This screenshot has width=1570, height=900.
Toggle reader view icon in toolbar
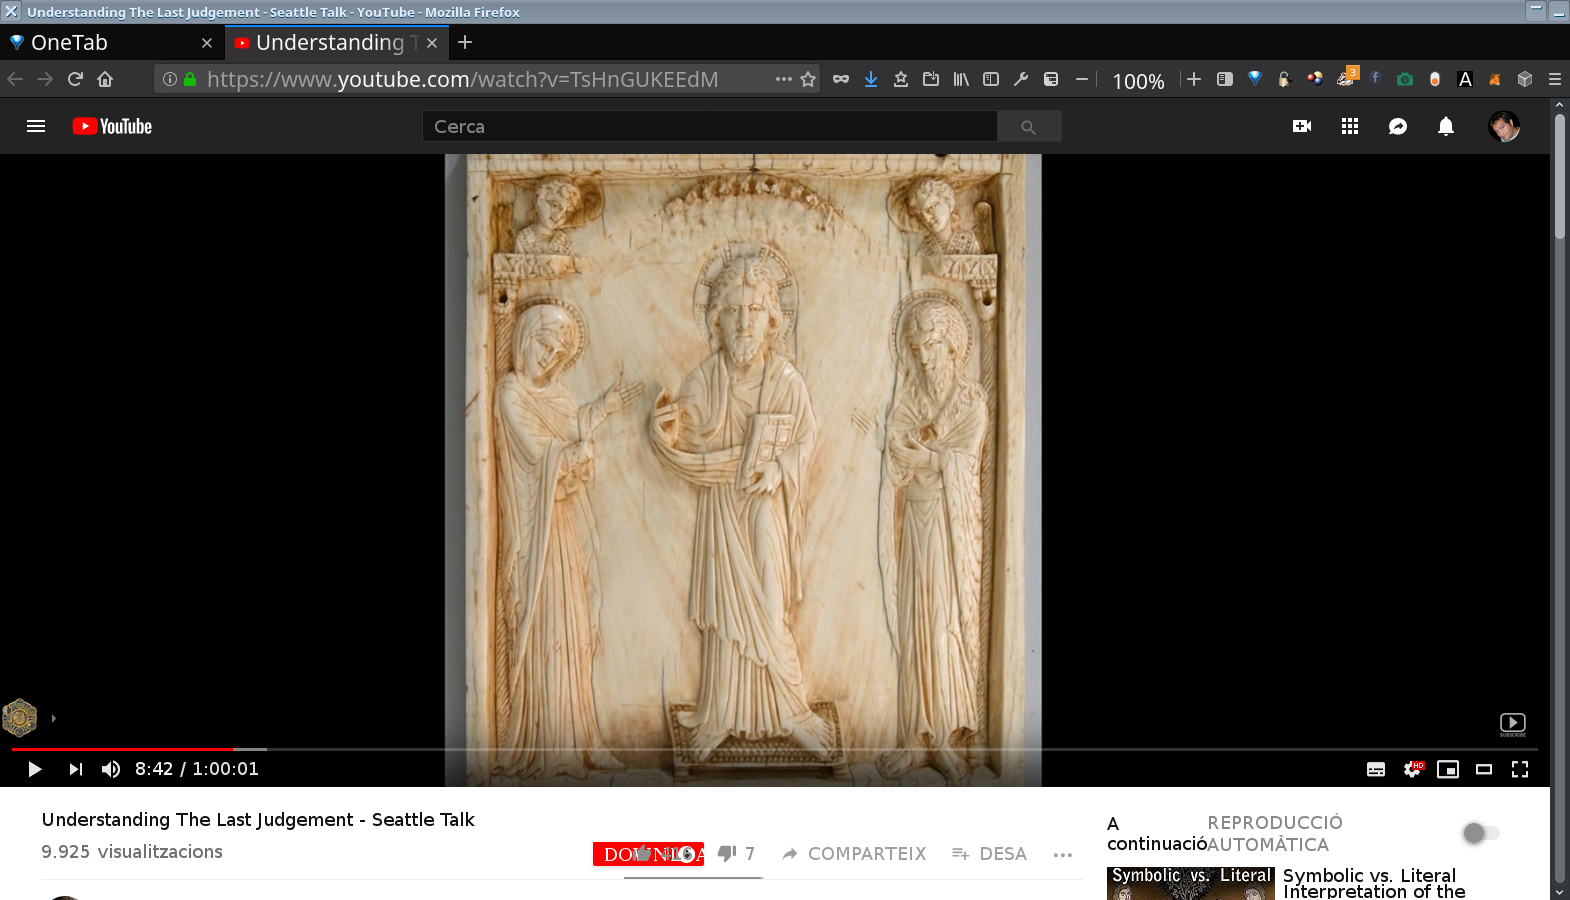[1224, 79]
